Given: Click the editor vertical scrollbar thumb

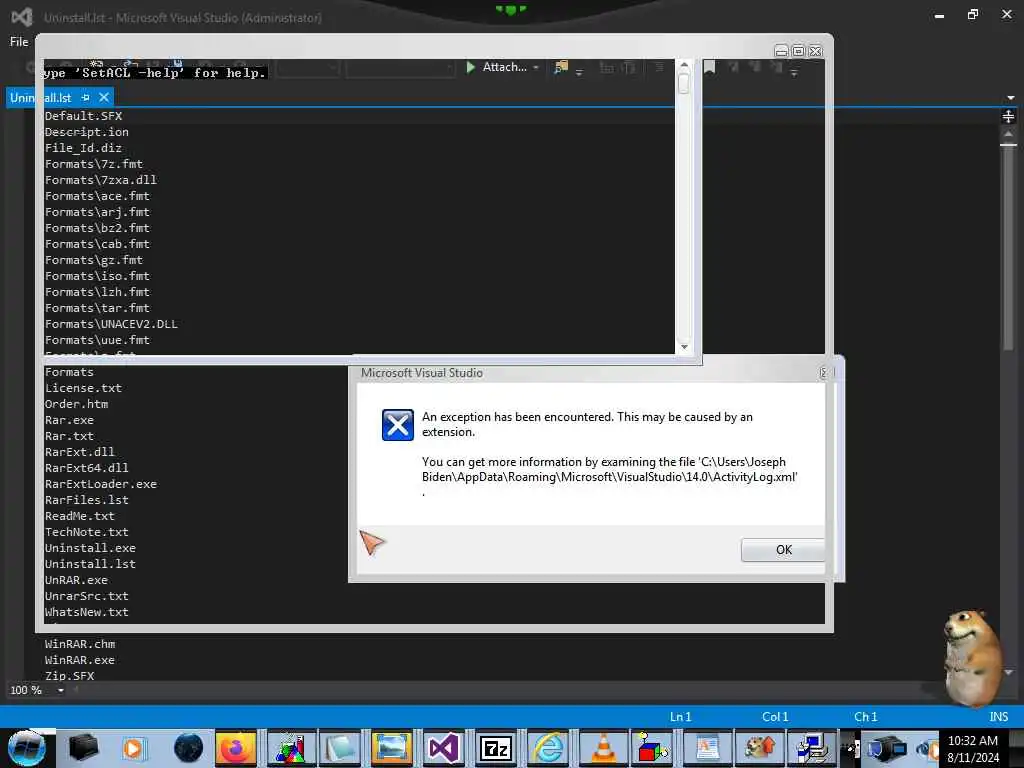Looking at the screenshot, I should [x=1008, y=248].
